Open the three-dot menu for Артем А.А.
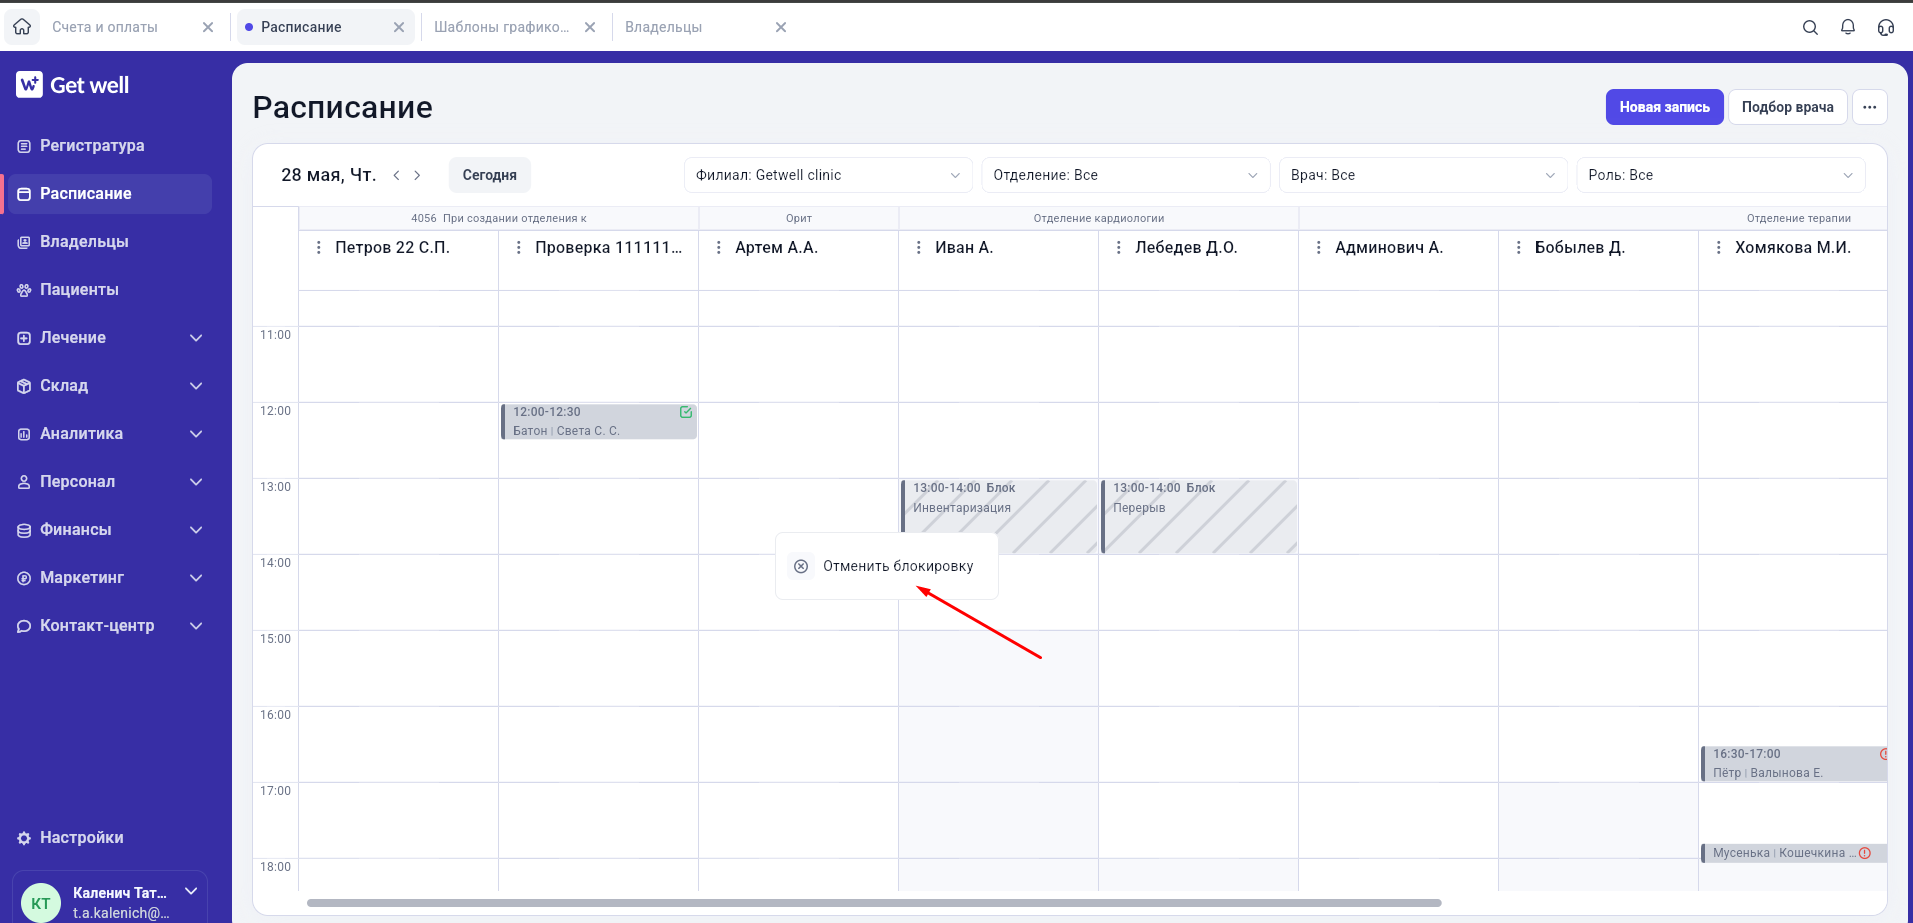This screenshot has height=923, width=1913. 719,248
